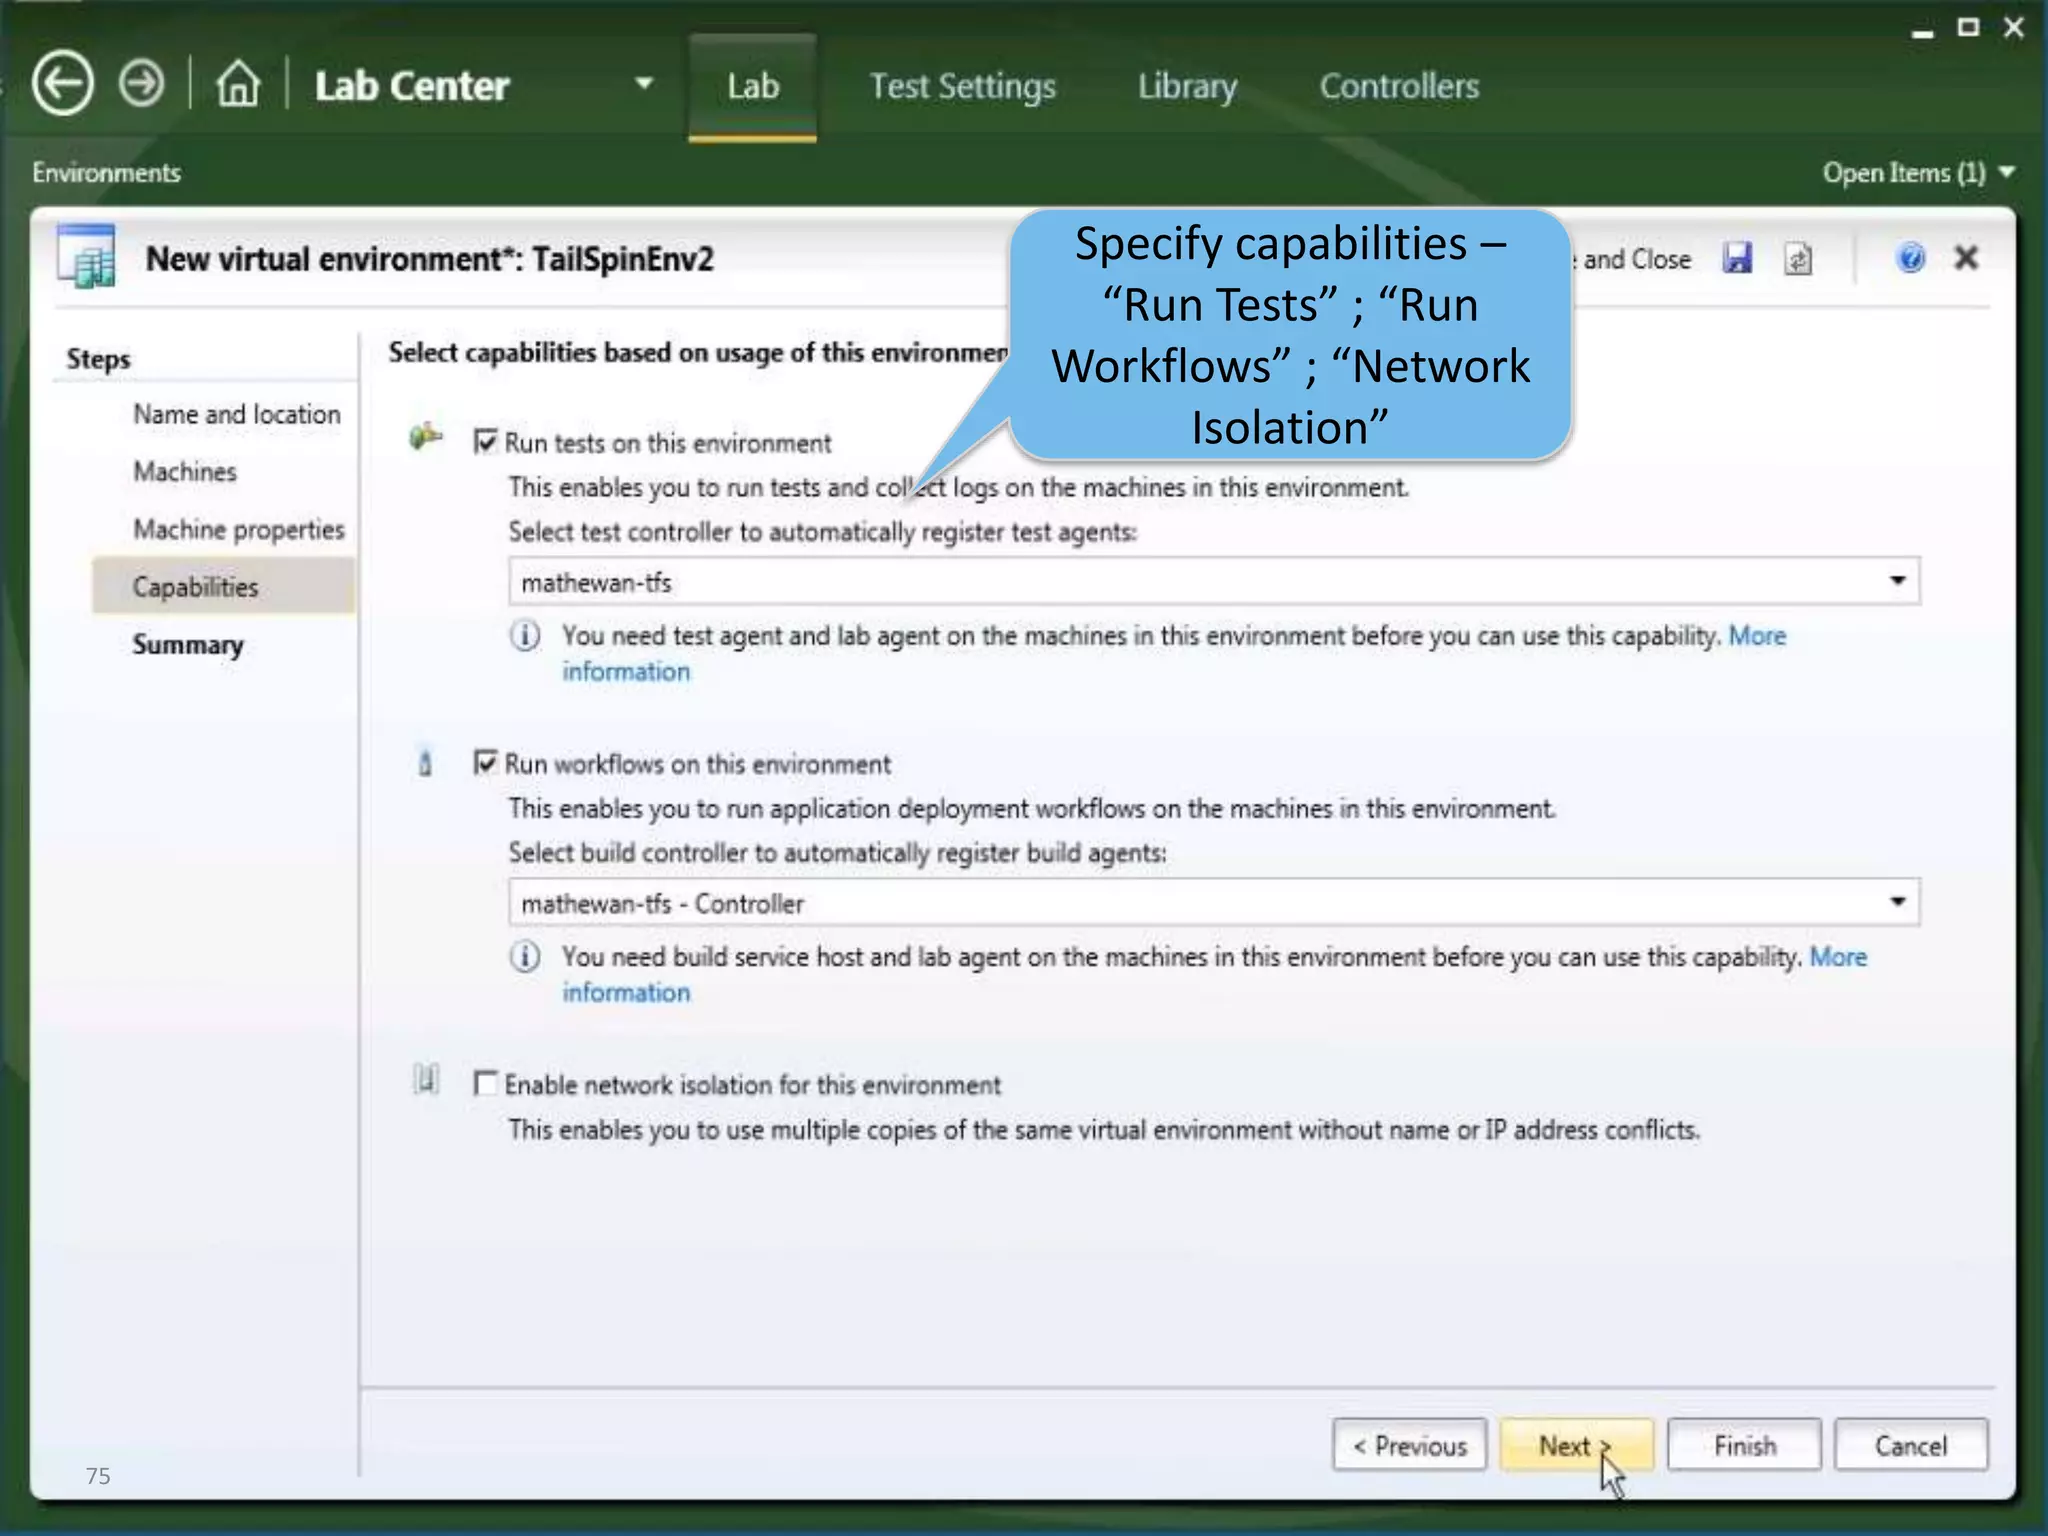Enable network isolation for this environment
The width and height of the screenshot is (2048, 1536).
point(486,1084)
